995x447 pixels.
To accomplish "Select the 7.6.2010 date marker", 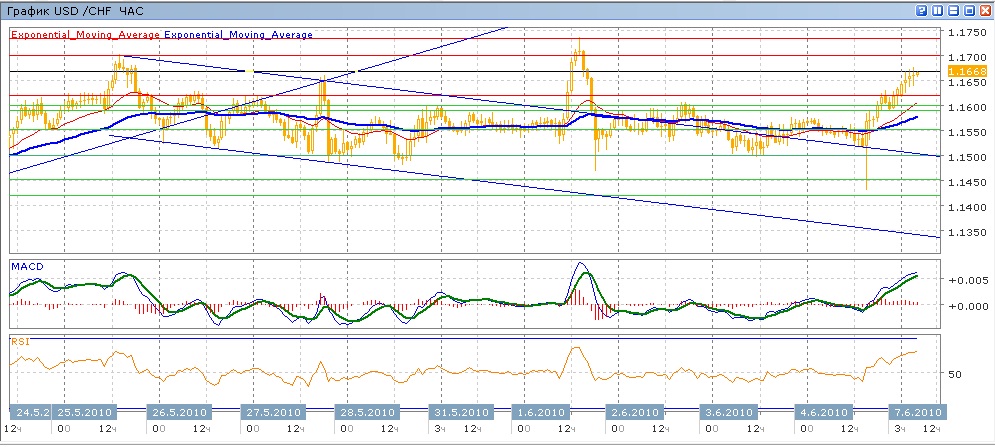I will [x=915, y=412].
